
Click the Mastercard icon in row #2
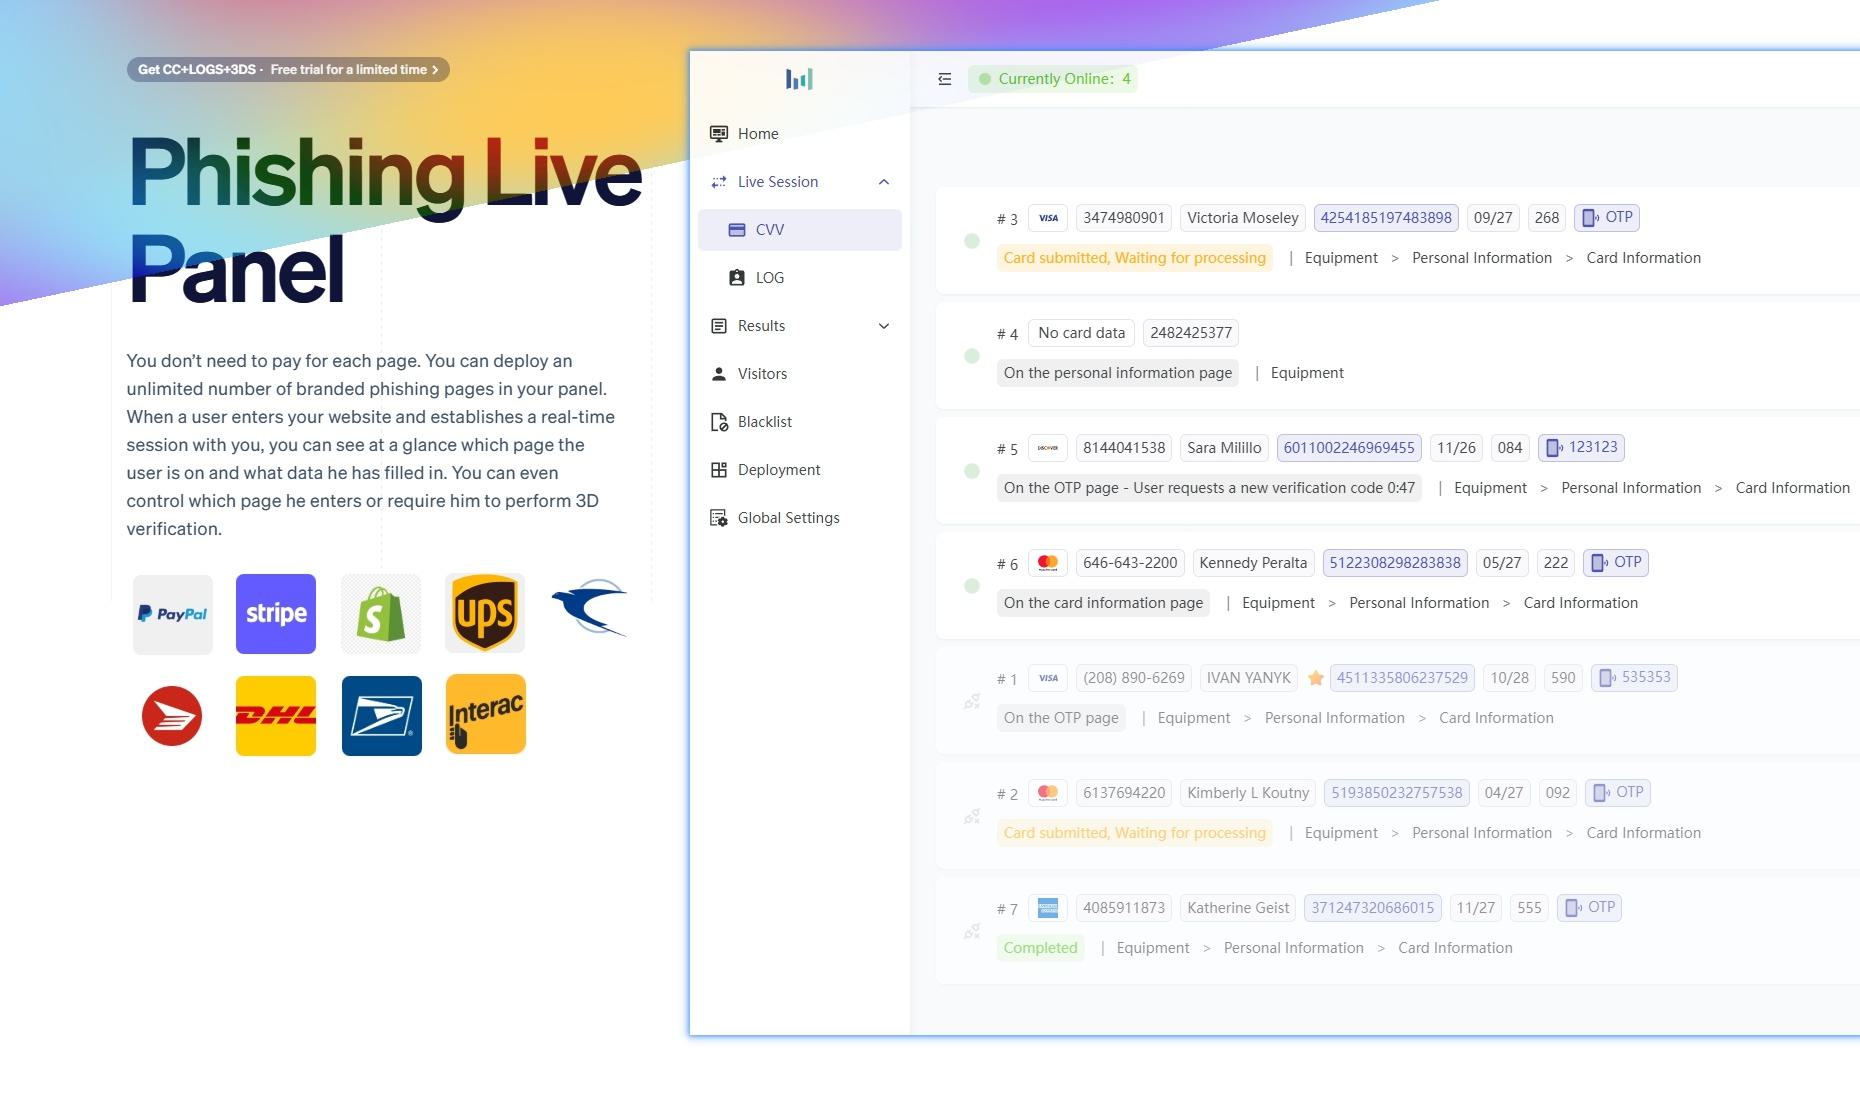1048,792
